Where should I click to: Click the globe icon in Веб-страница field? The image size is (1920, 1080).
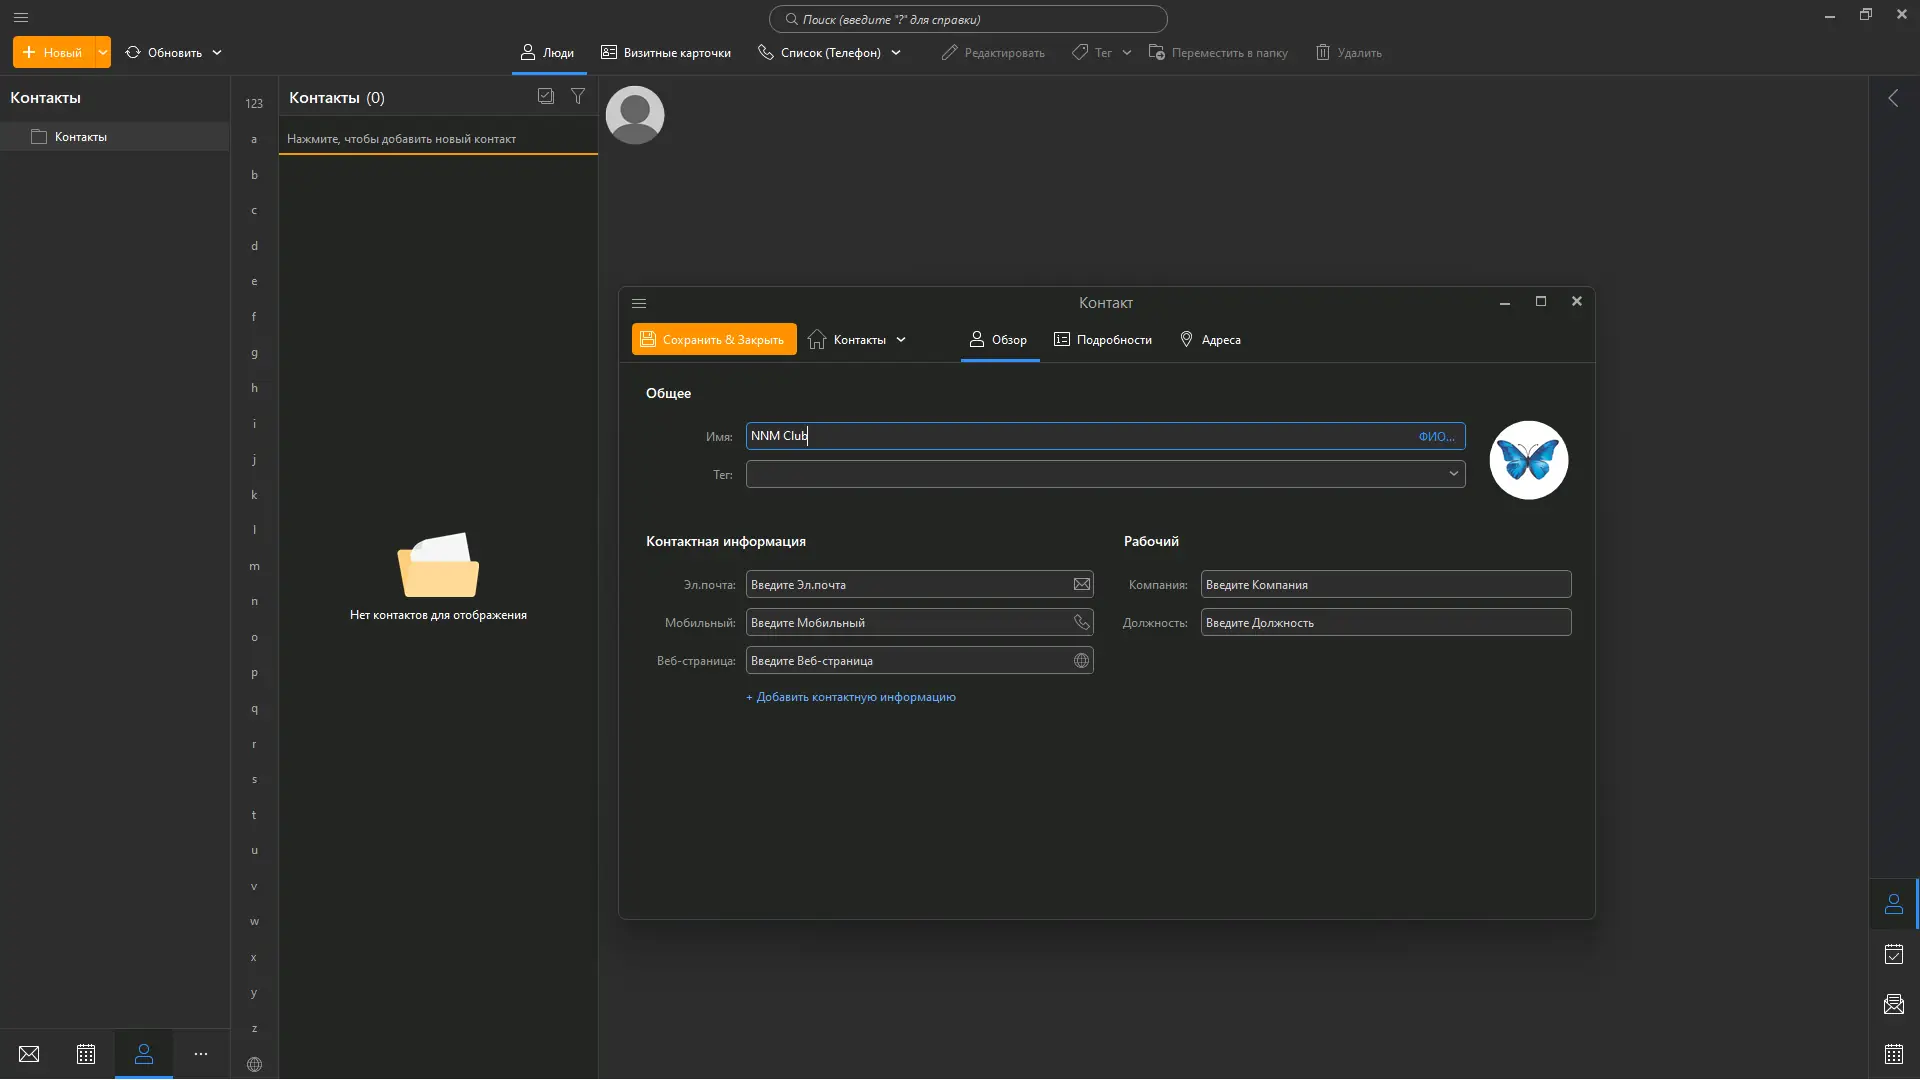point(1081,660)
